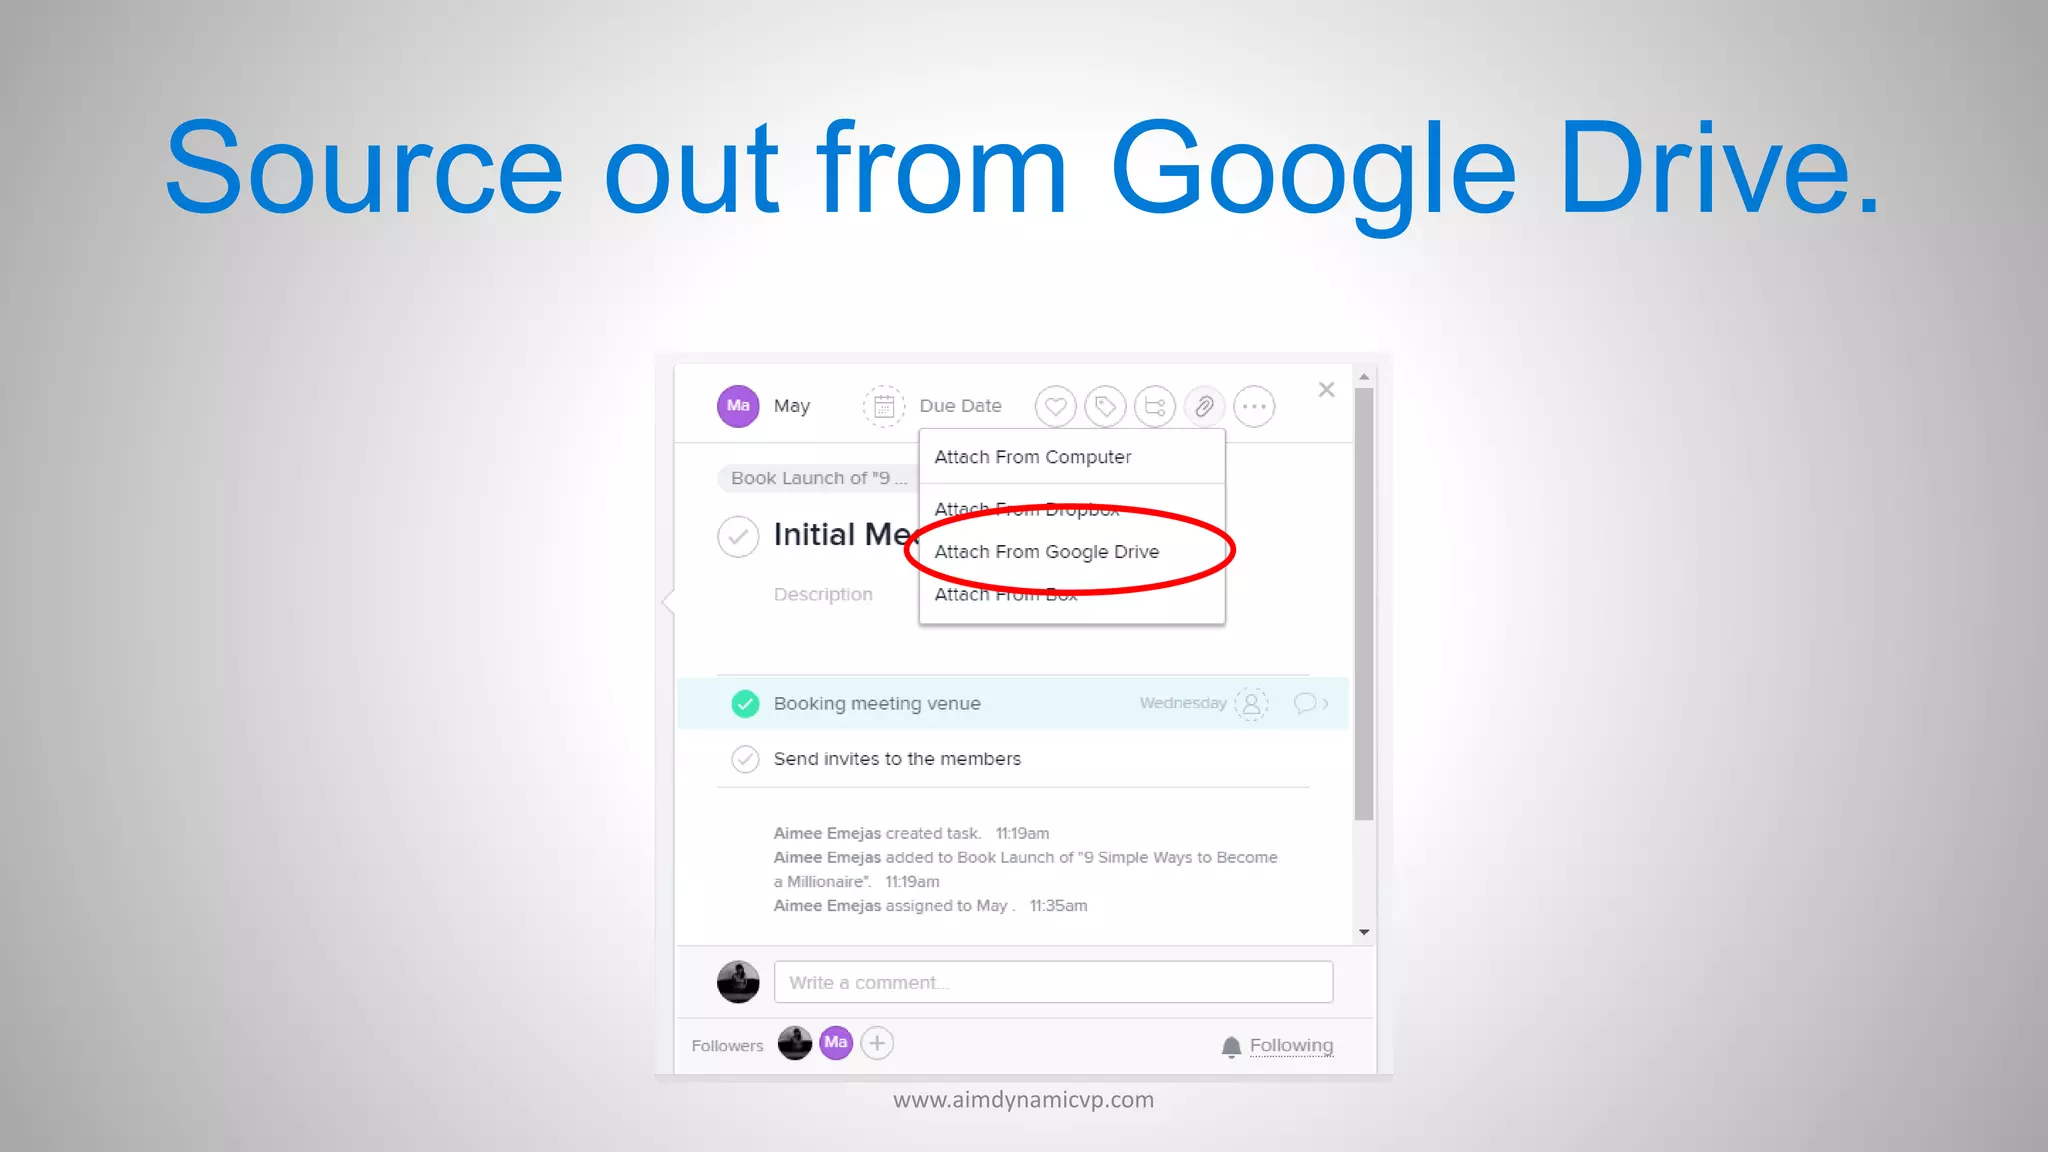Click the Ma follower avatar

click(836, 1043)
